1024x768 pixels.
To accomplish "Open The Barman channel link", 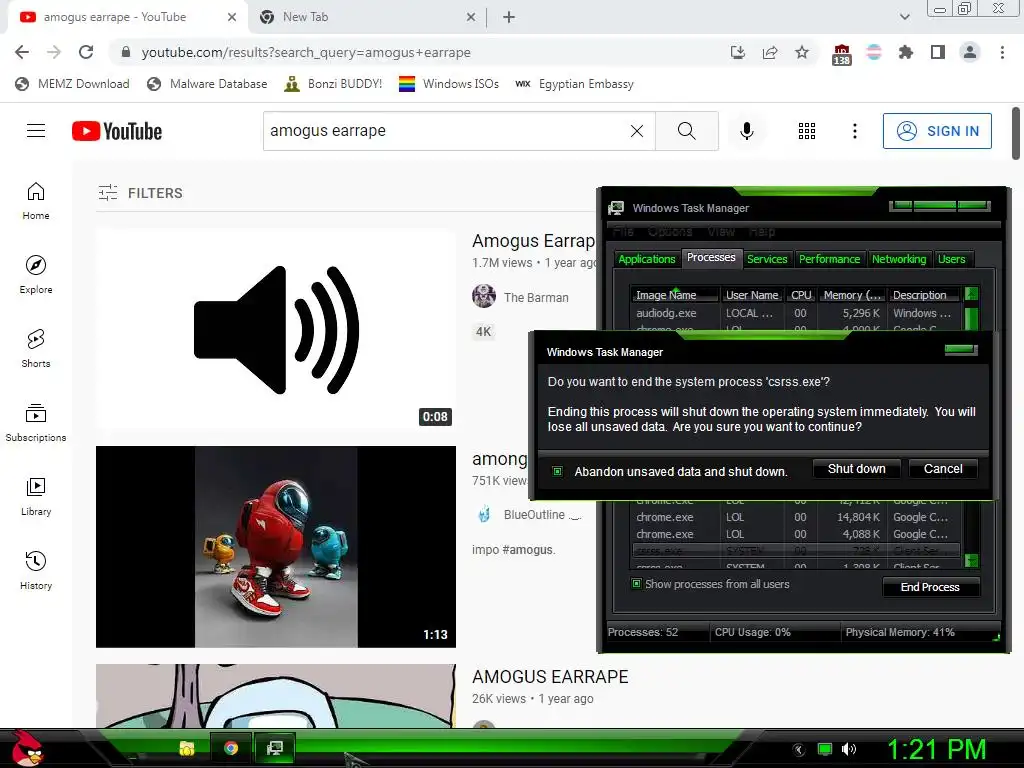I will point(536,297).
